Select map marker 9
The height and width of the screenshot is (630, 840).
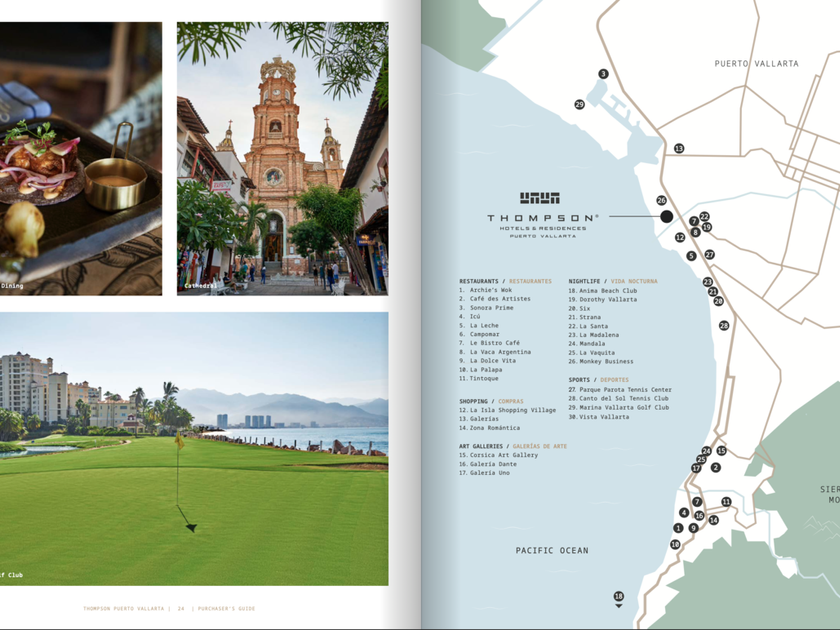click(693, 528)
